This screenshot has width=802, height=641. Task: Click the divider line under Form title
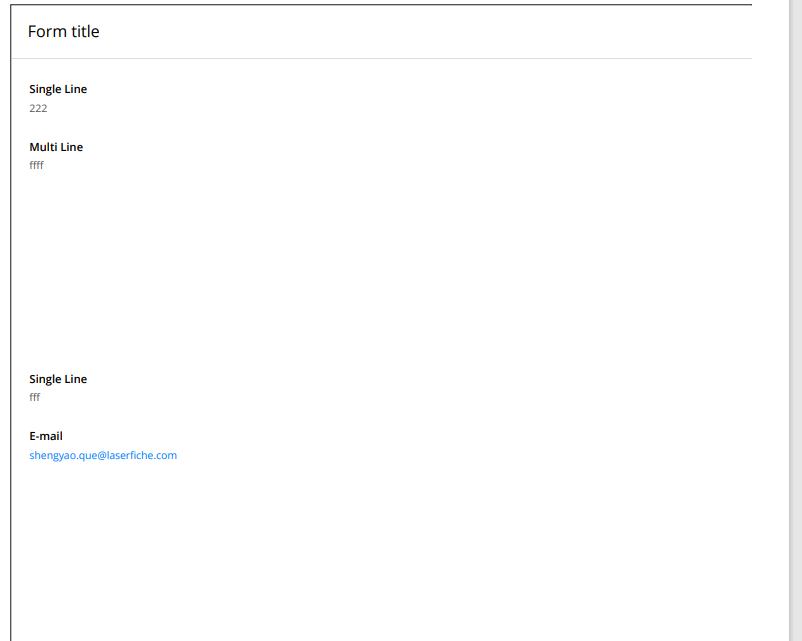(x=382, y=58)
